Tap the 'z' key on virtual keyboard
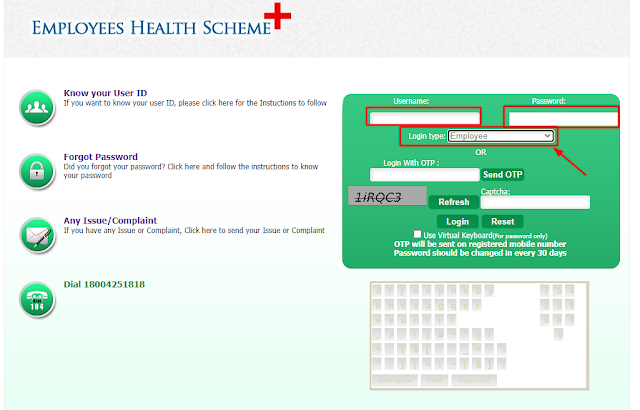 (464, 305)
